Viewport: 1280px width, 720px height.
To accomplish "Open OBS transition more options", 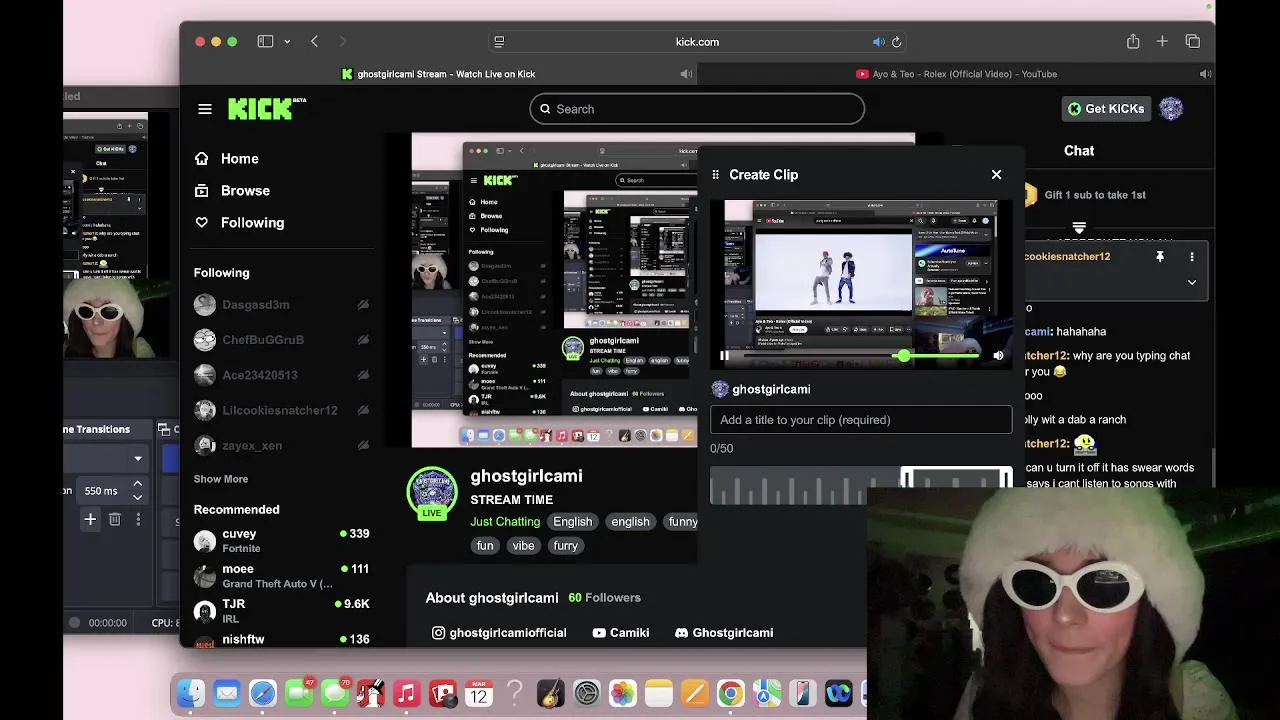I will point(138,519).
